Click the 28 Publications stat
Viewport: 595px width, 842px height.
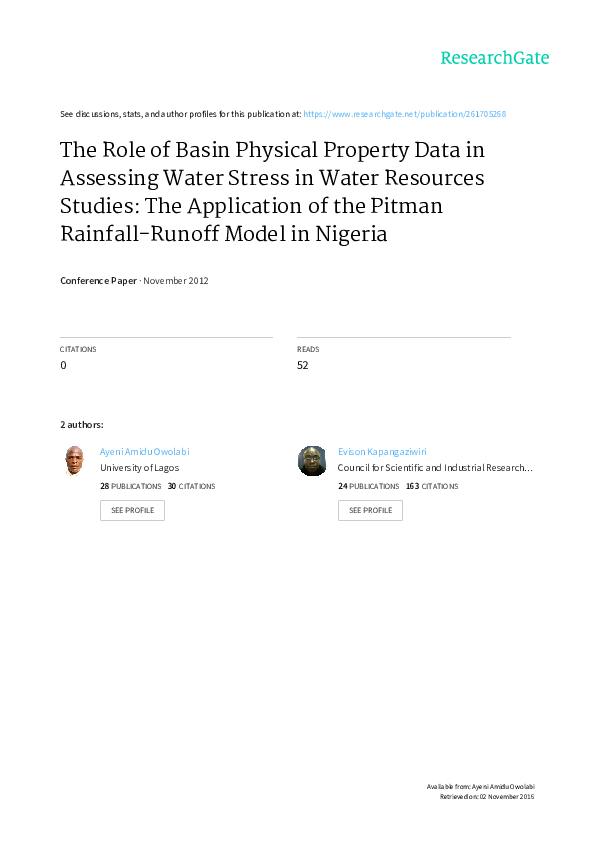tap(130, 486)
